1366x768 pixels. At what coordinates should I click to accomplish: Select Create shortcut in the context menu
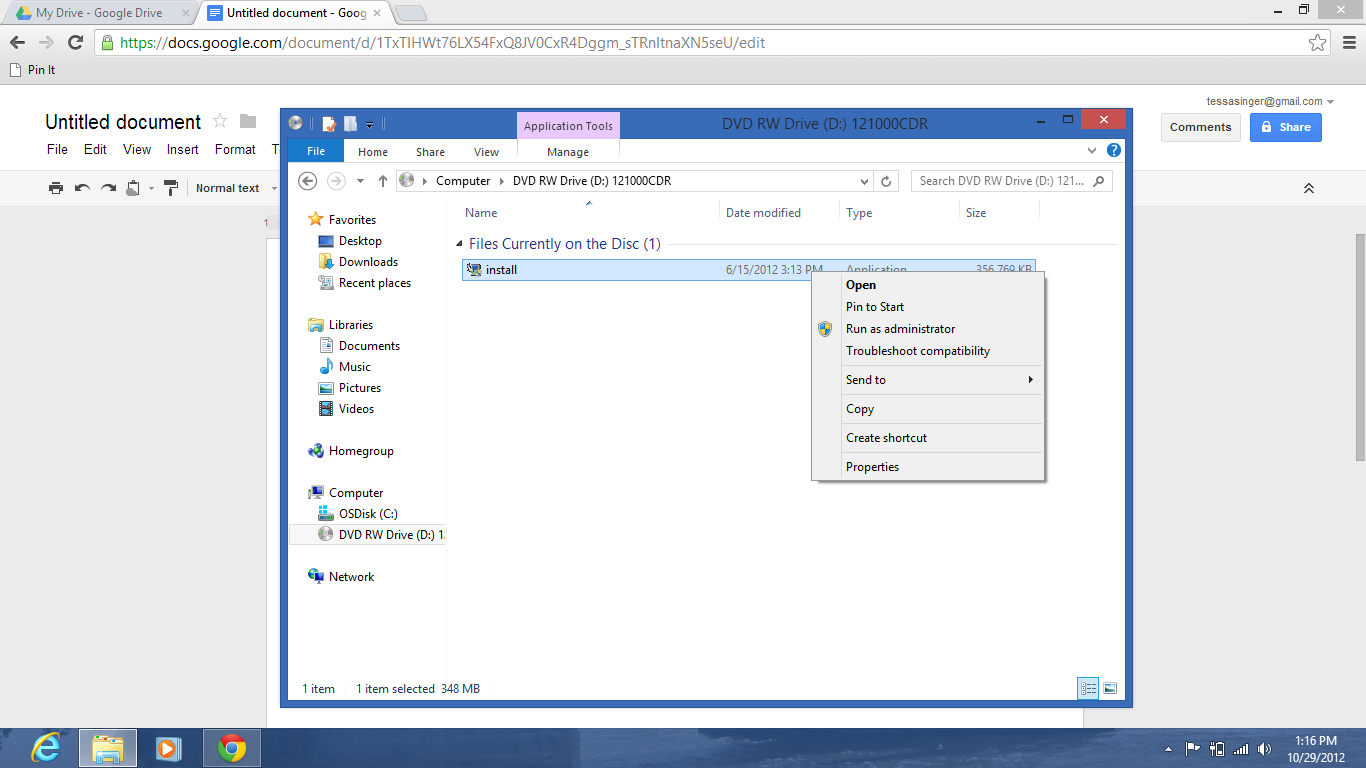[886, 437]
